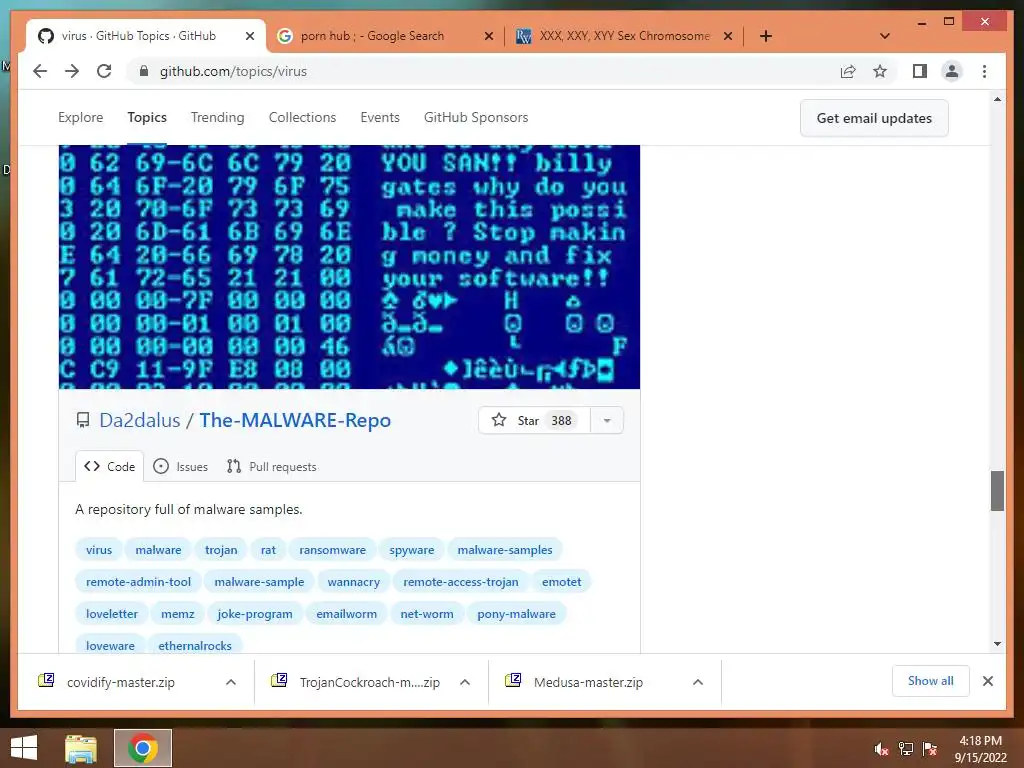Open the spyware topic tag

coord(411,550)
